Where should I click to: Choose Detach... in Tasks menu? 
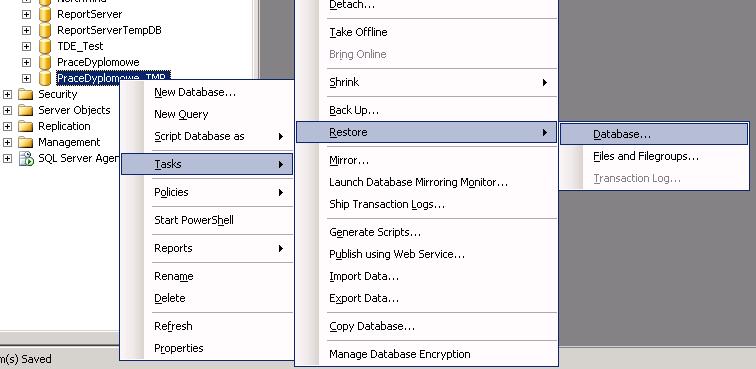tap(426, 5)
